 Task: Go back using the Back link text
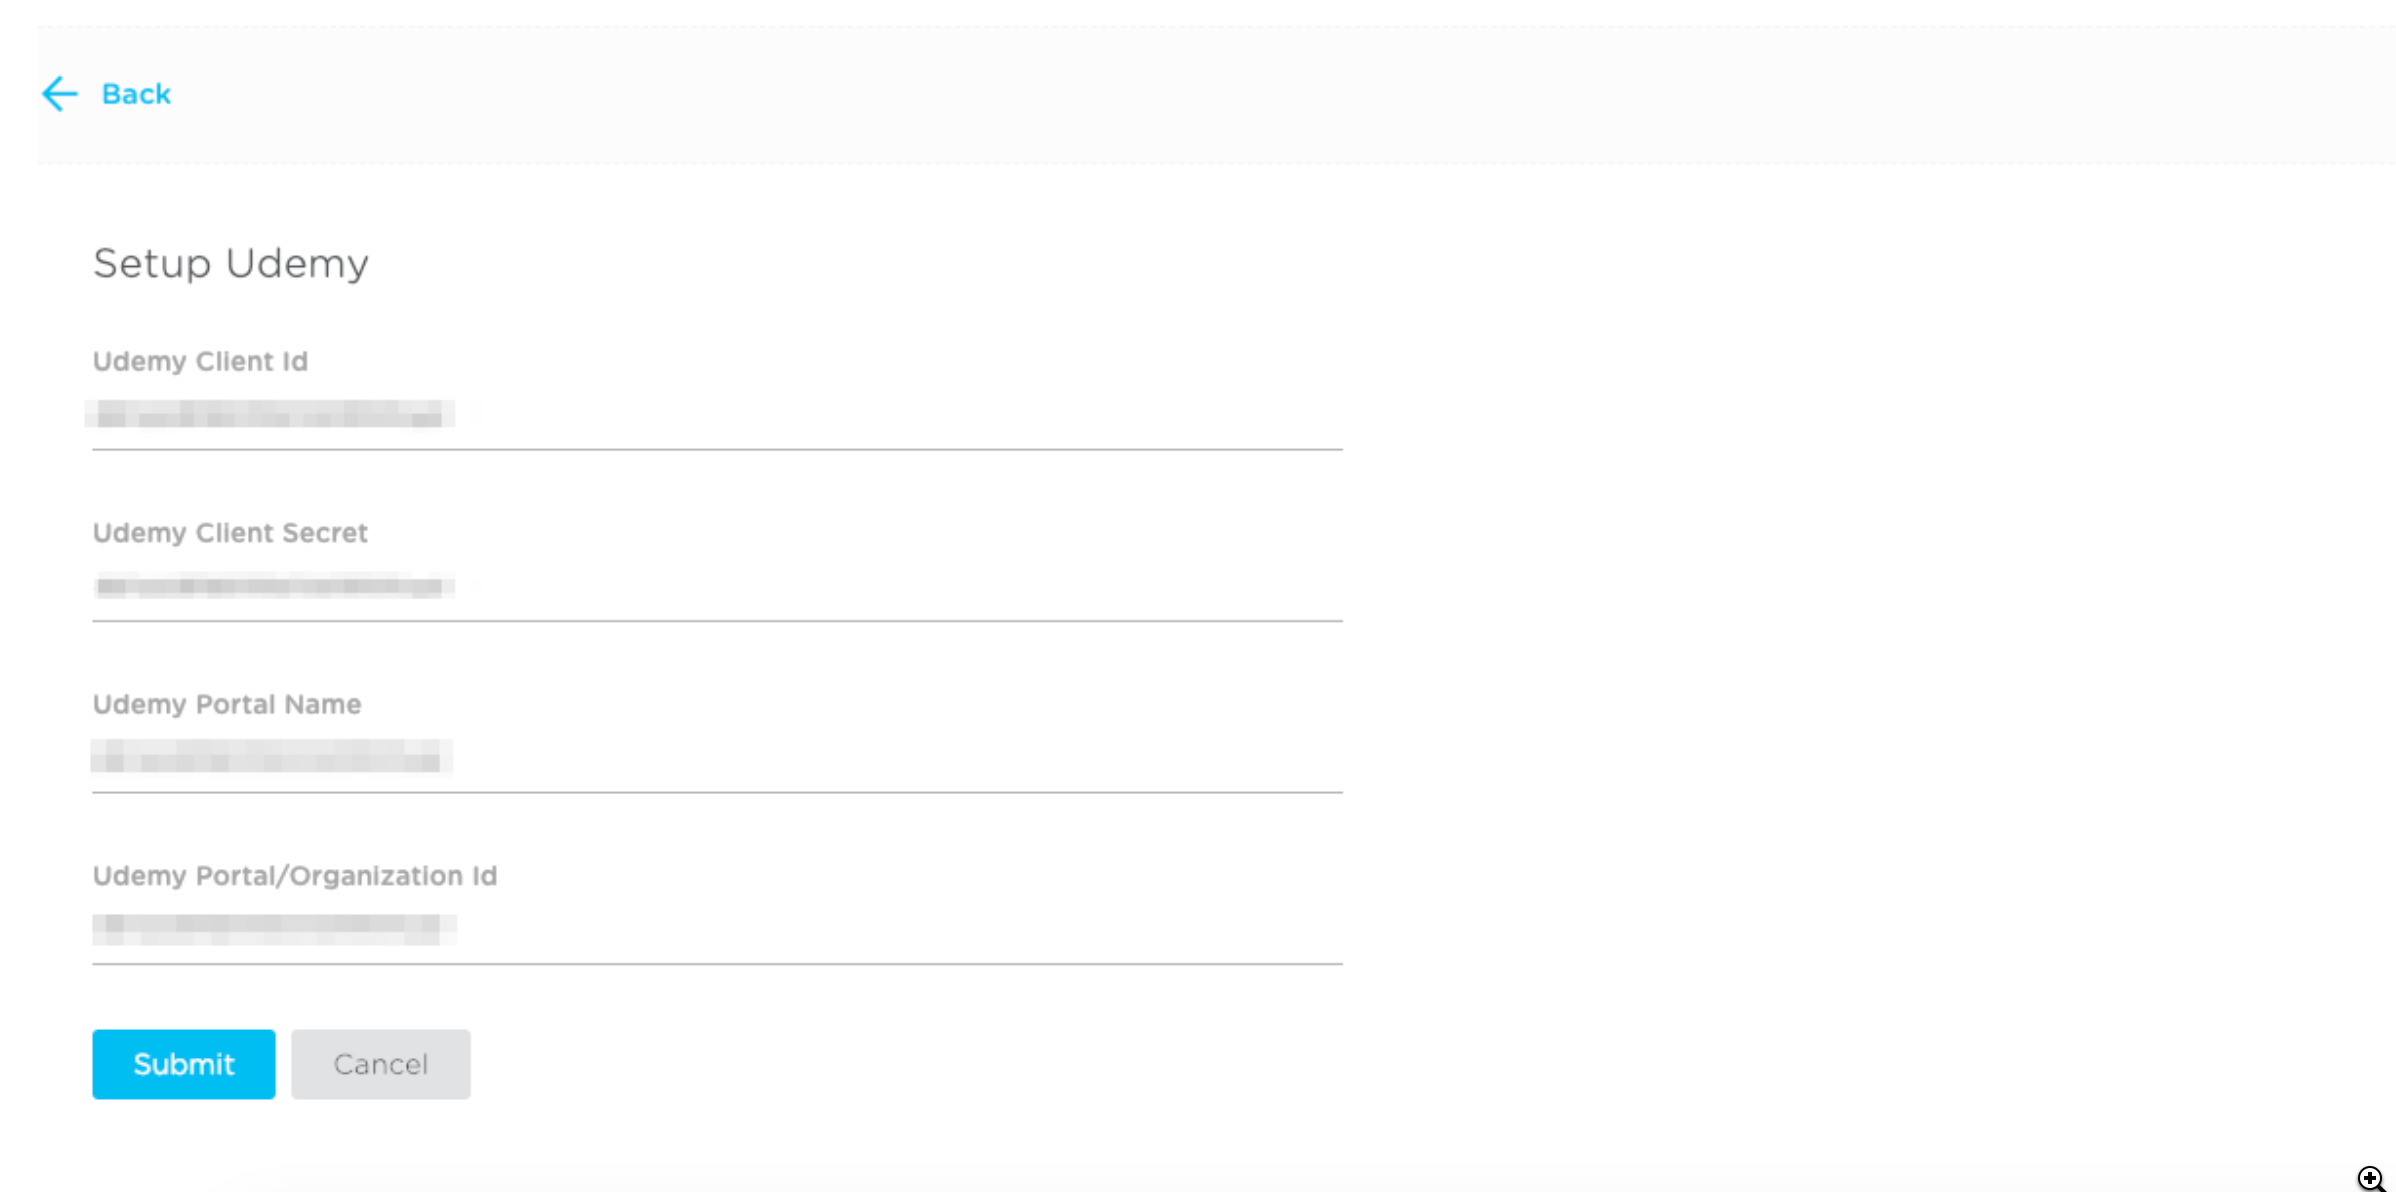pyautogui.click(x=136, y=94)
